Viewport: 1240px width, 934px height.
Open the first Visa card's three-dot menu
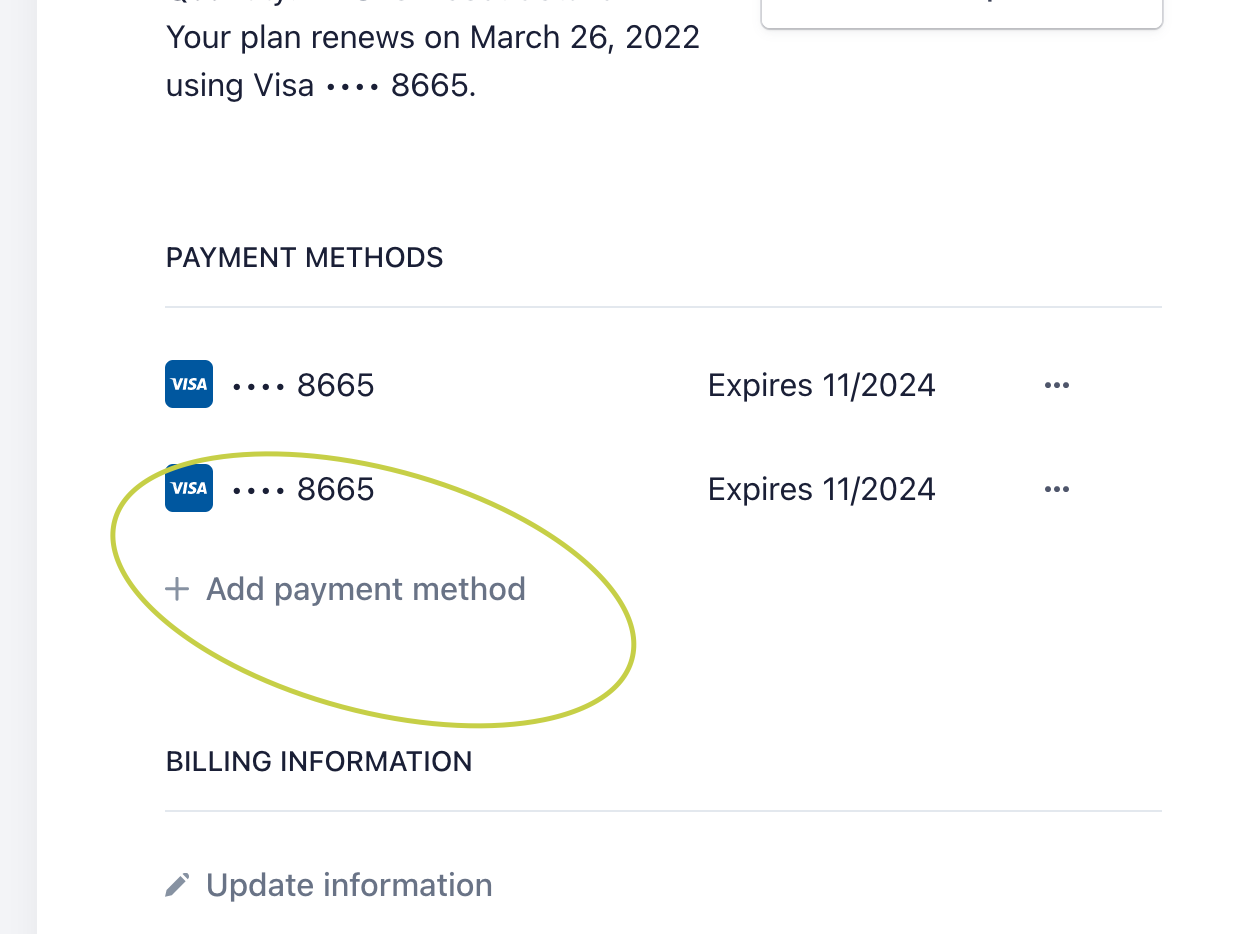pos(1056,385)
